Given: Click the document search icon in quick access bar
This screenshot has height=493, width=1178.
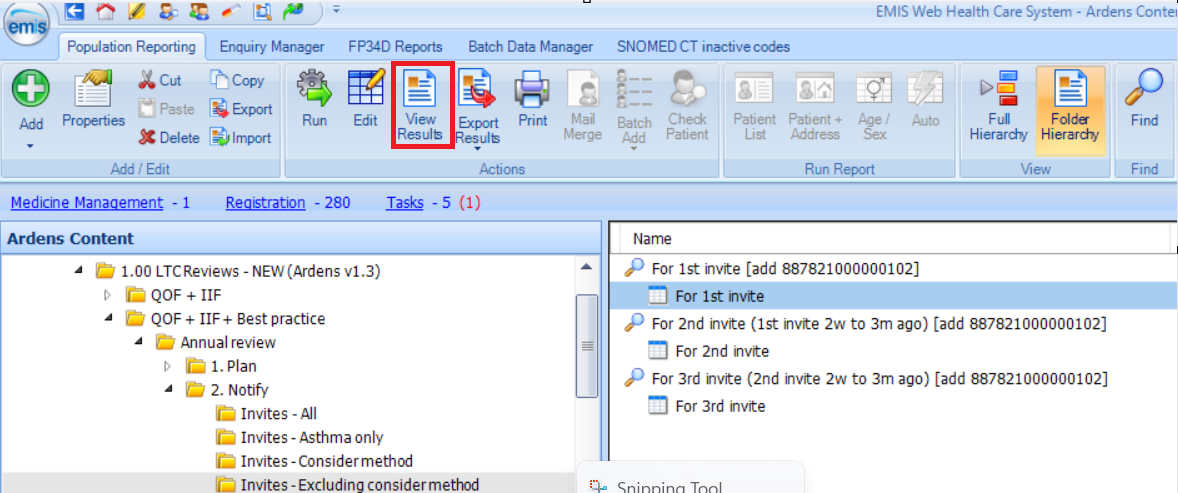Looking at the screenshot, I should coord(262,11).
